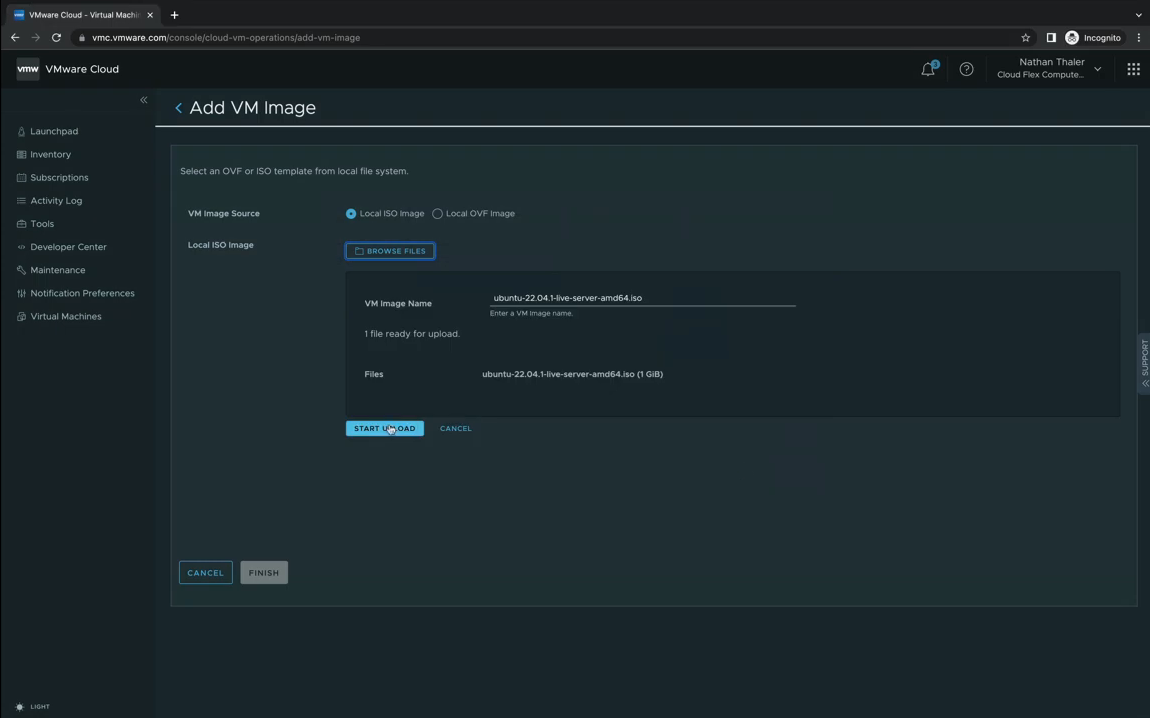Image resolution: width=1150 pixels, height=718 pixels.
Task: Go back using arrow beside Add VM Image
Action: tap(178, 108)
